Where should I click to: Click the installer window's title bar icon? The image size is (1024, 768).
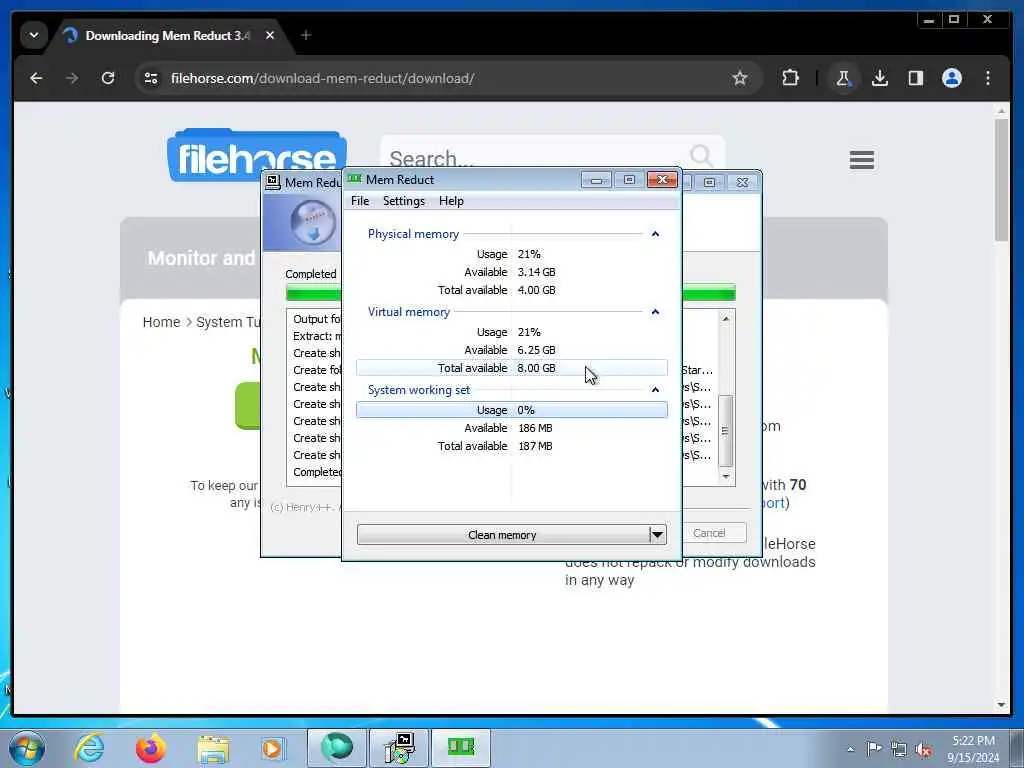[x=273, y=182]
